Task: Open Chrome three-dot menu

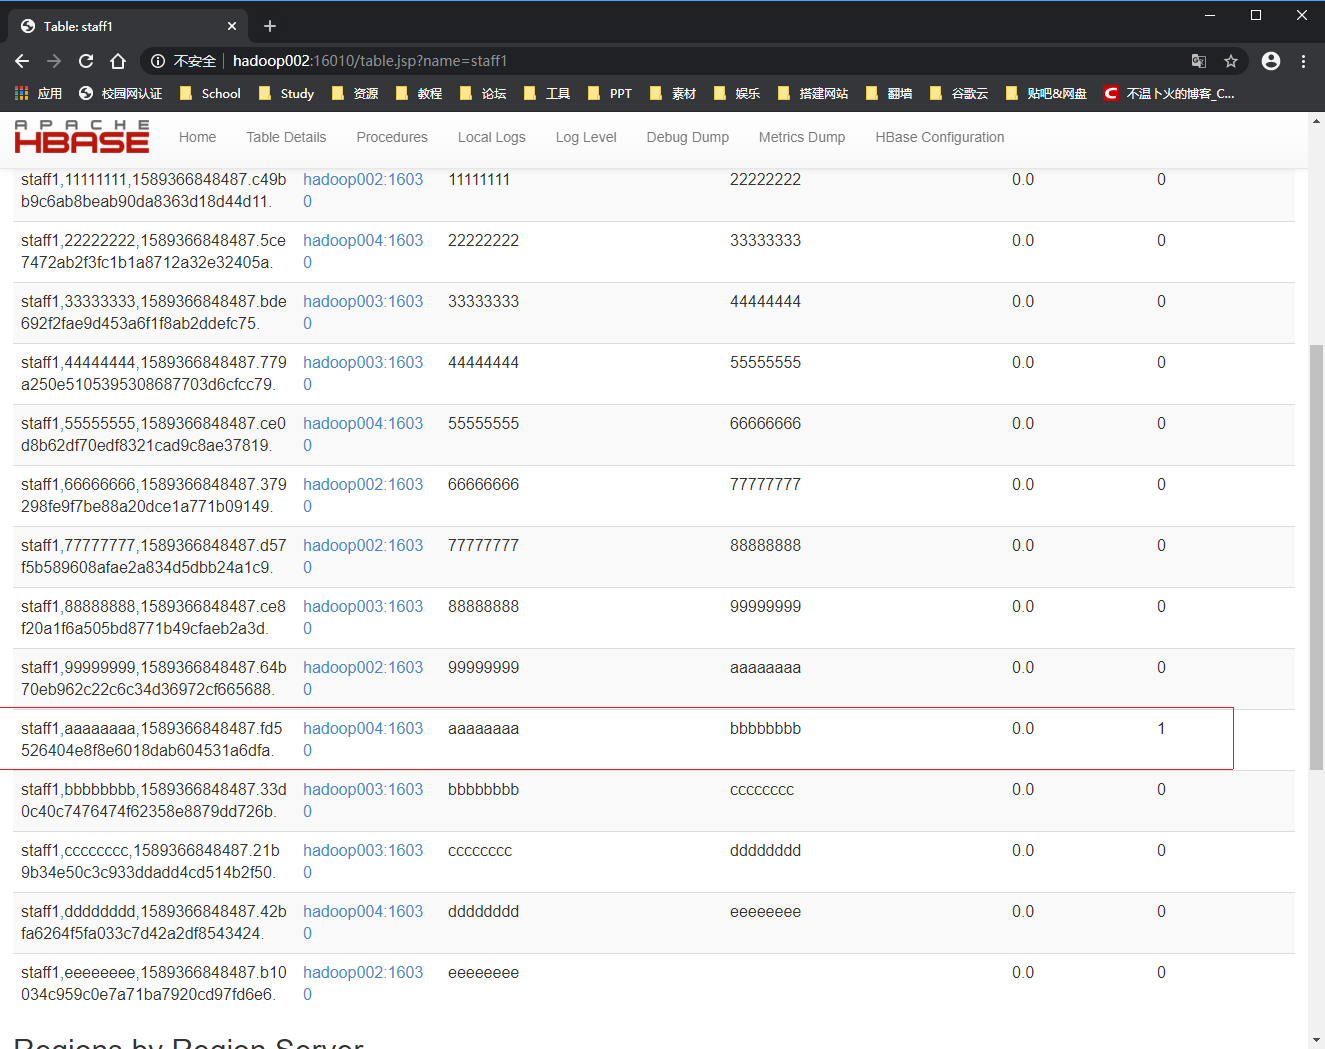Action: click(1303, 61)
